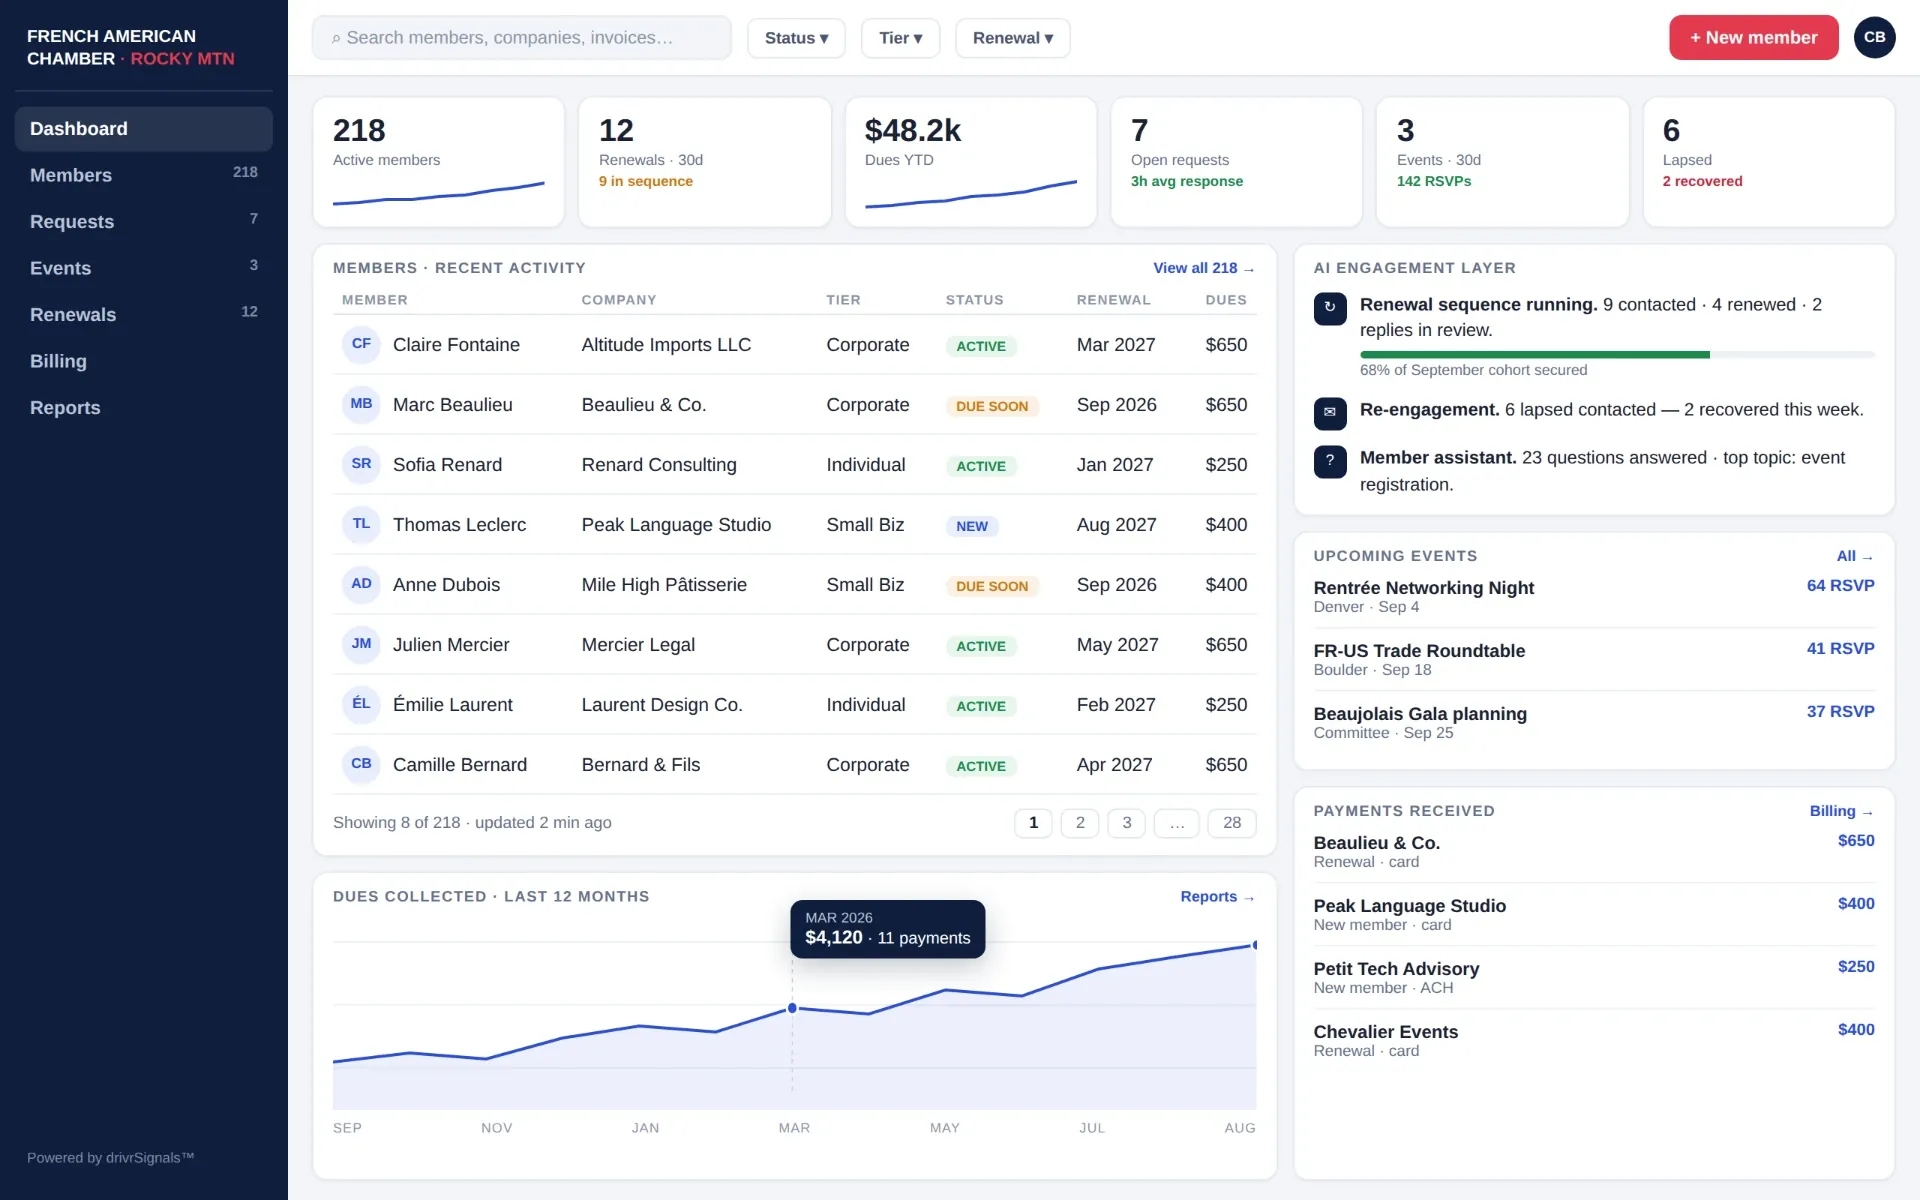Click the TIER column header
This screenshot has height=1200, width=1920.
pyautogui.click(x=843, y=300)
